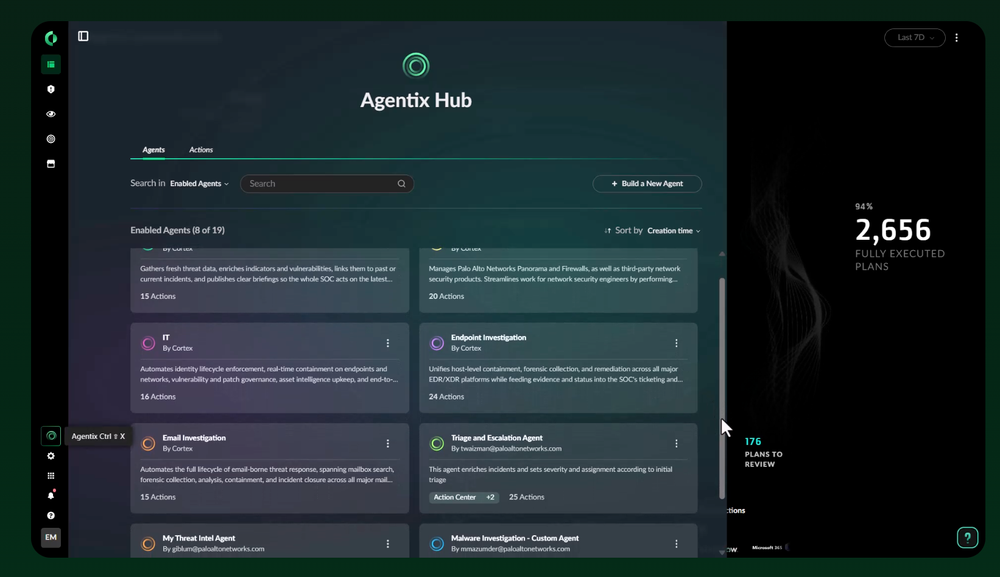
Task: Open the EM user avatar at sidebar bottom
Action: pyautogui.click(x=51, y=537)
